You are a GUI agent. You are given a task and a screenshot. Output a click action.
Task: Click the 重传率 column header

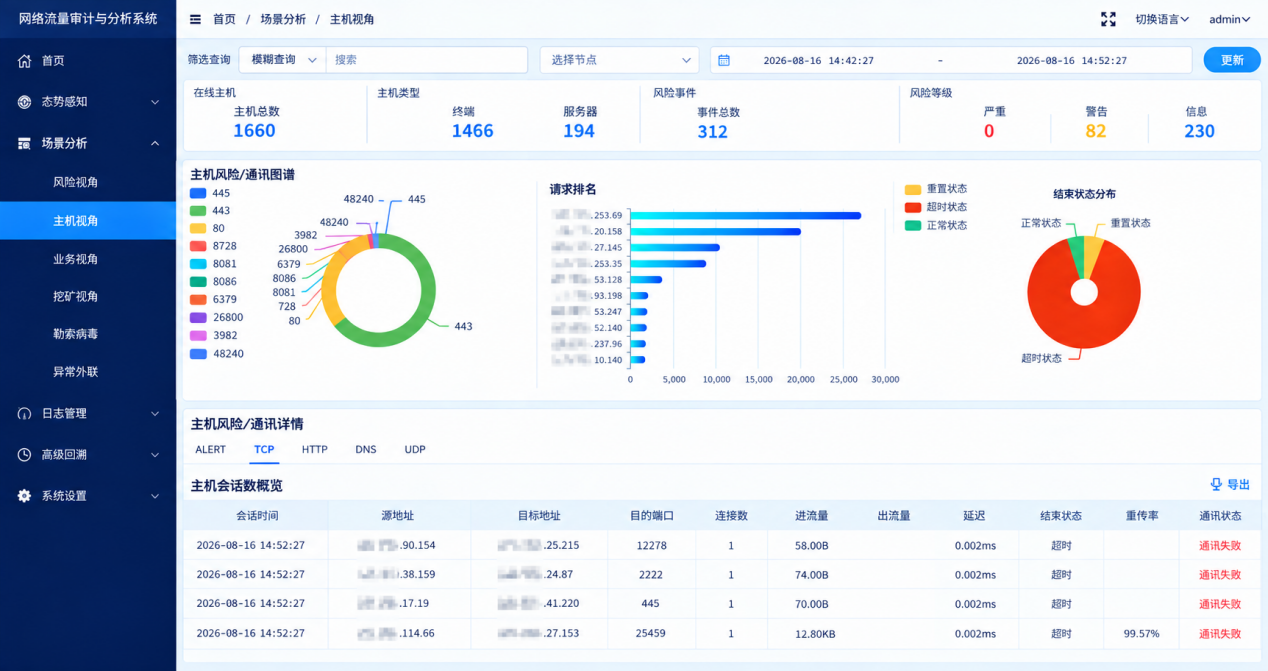coord(1141,516)
